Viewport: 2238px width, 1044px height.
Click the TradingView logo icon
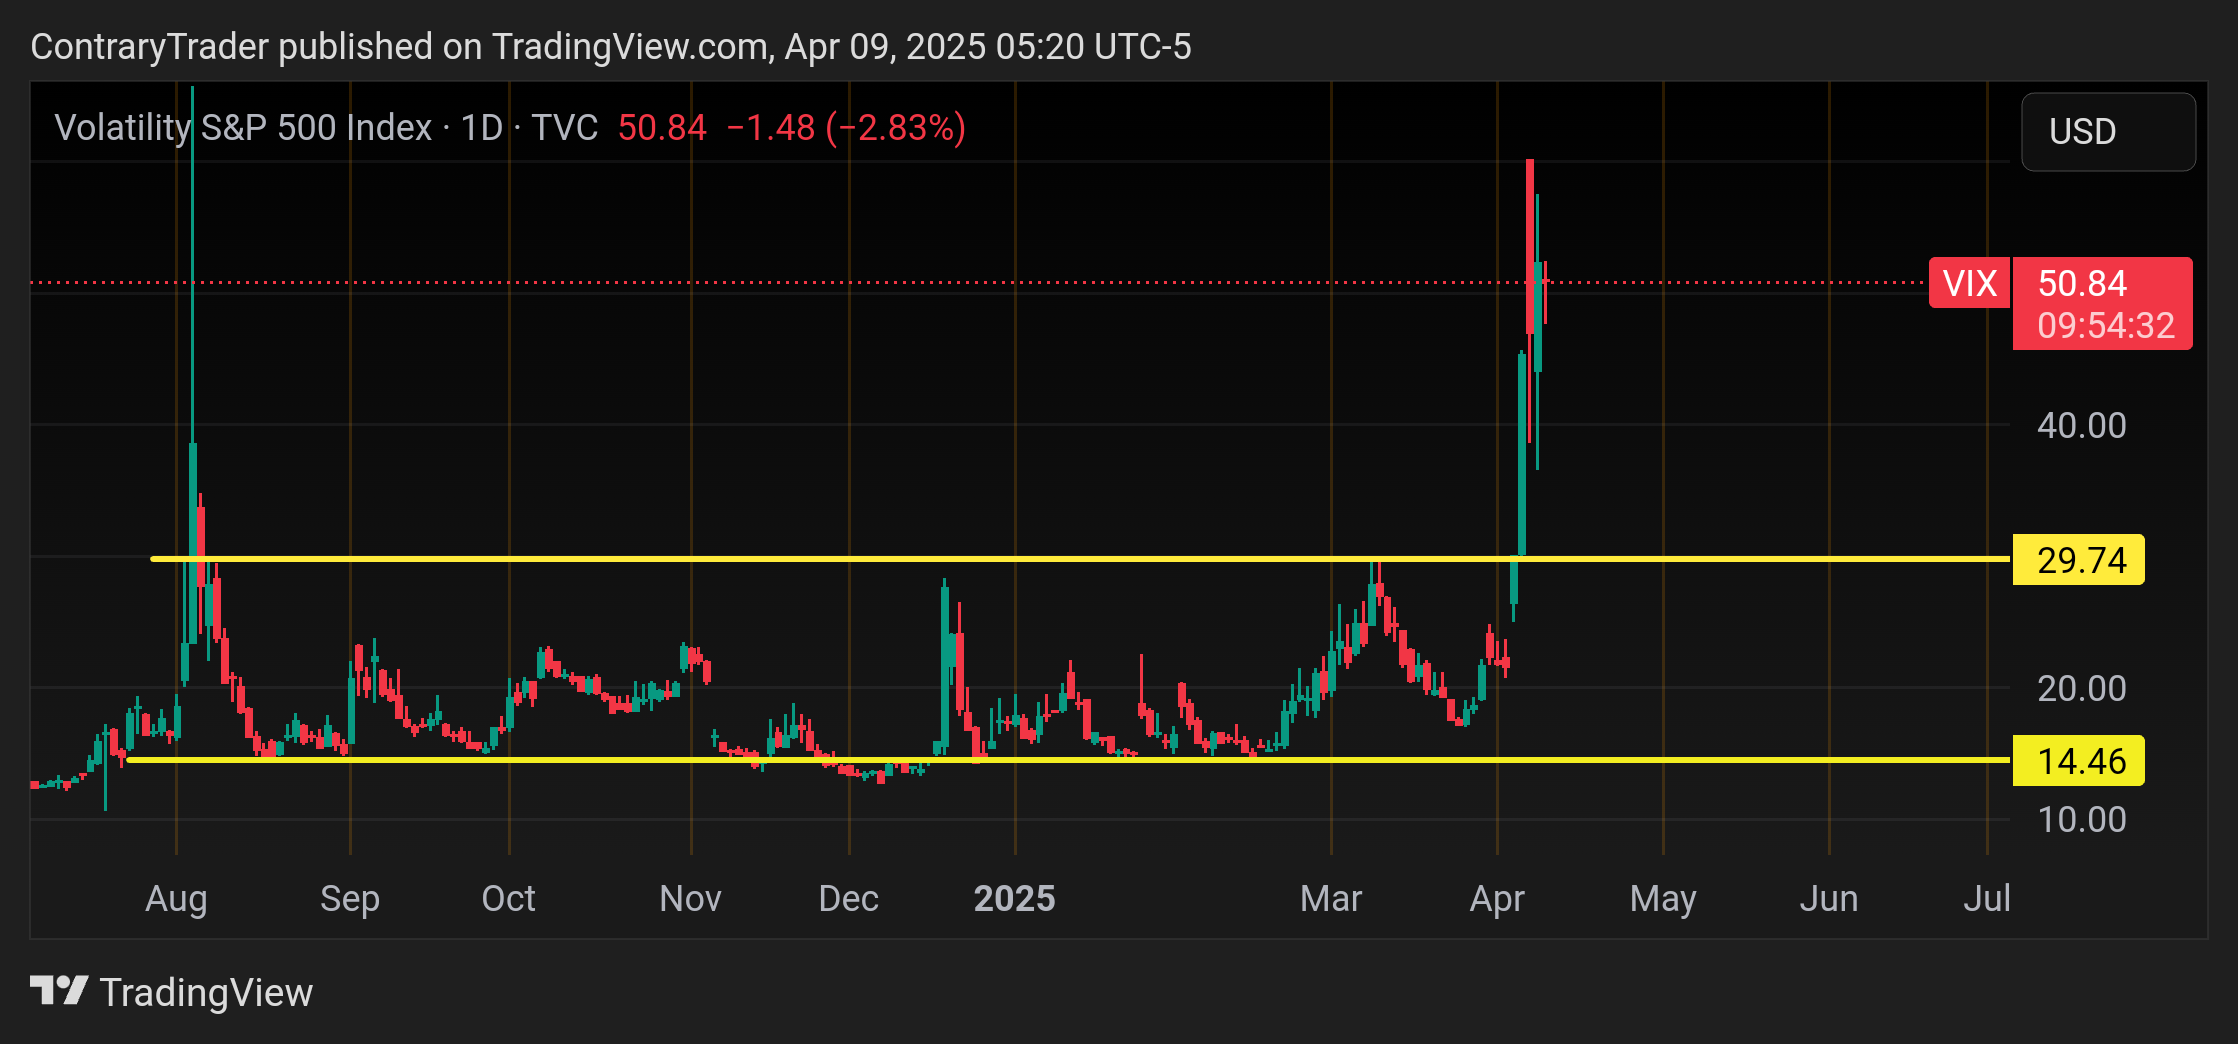pos(59,991)
